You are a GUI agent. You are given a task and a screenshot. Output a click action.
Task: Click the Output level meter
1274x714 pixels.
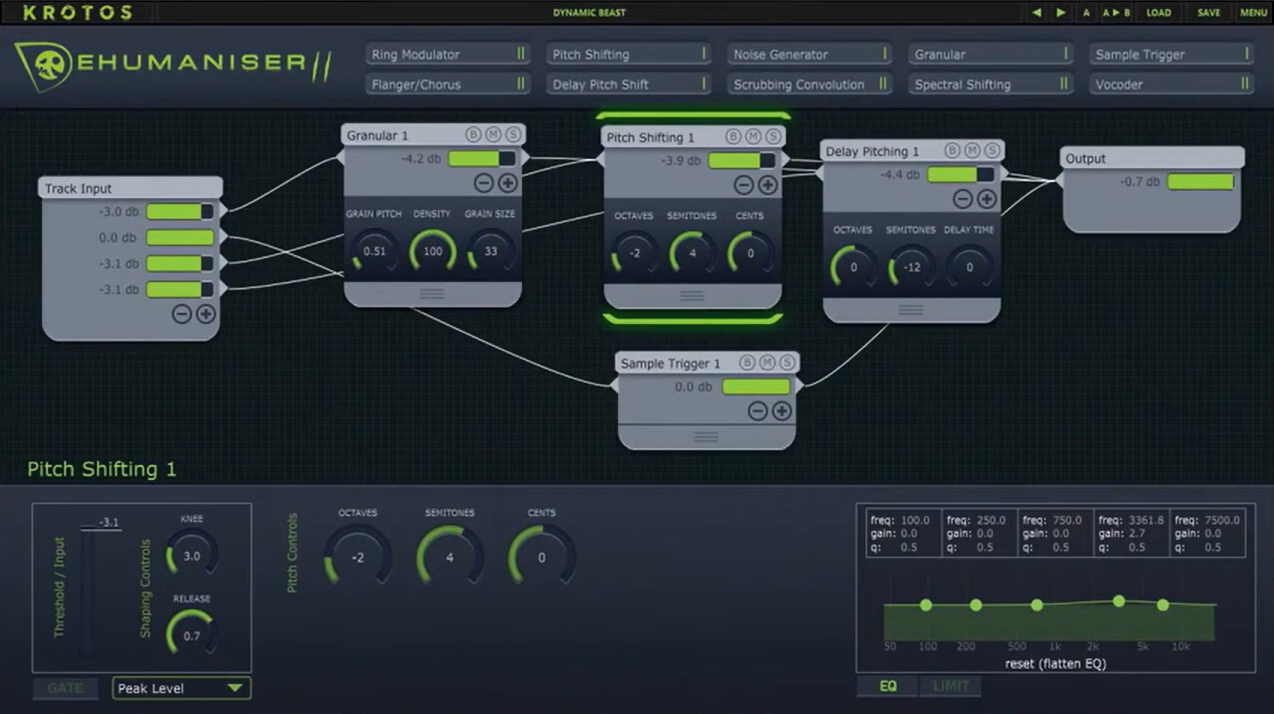click(1201, 182)
